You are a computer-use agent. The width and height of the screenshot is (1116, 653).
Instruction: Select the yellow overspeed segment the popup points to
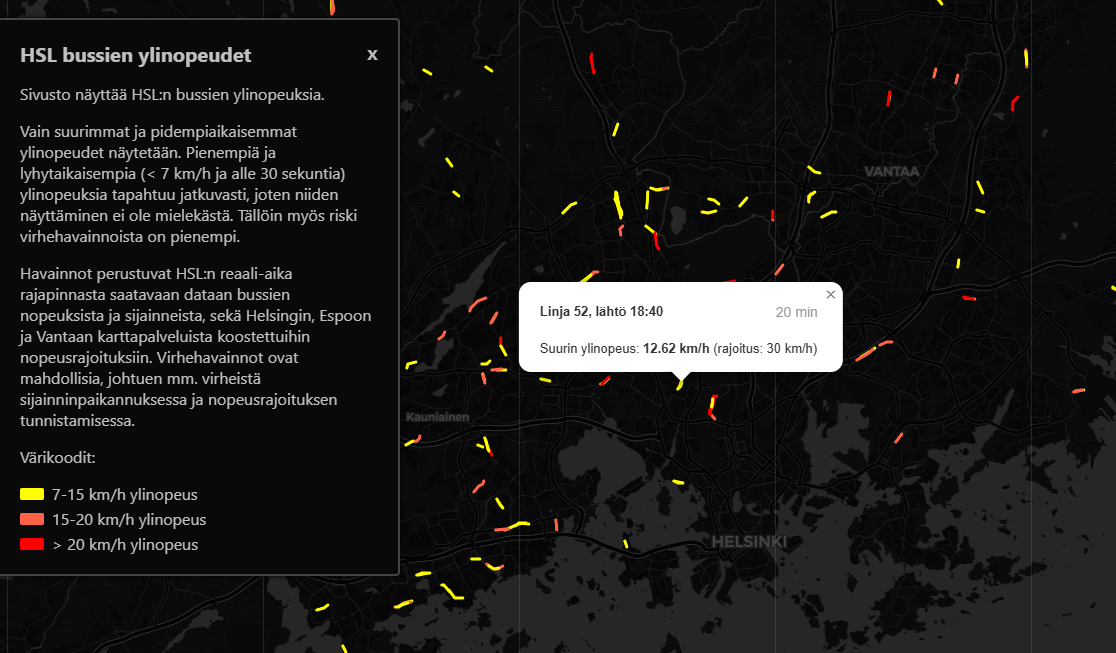pyautogui.click(x=679, y=385)
